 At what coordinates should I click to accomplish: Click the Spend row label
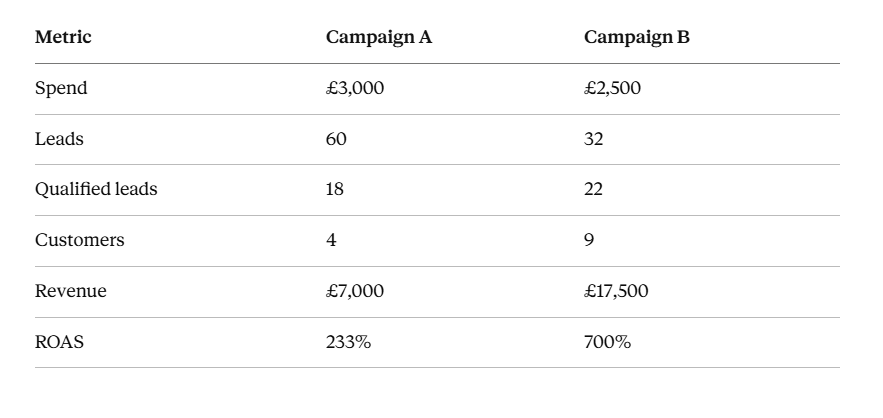pyautogui.click(x=61, y=88)
